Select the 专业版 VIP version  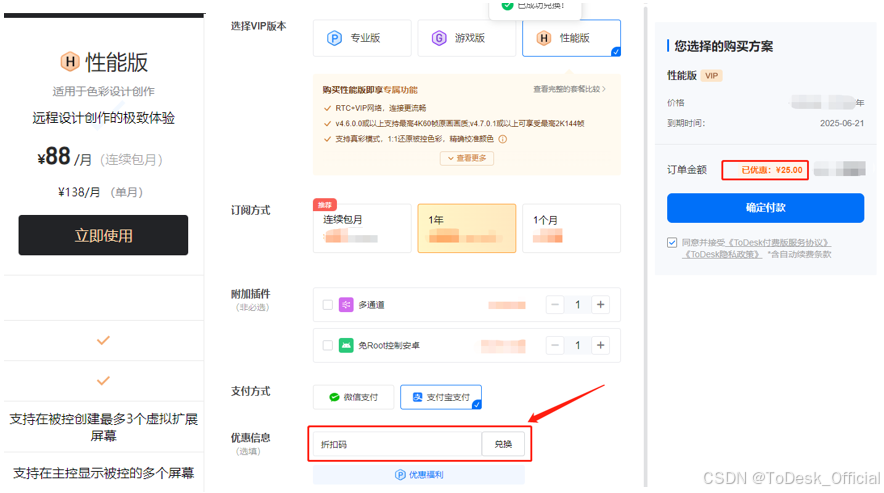click(362, 38)
